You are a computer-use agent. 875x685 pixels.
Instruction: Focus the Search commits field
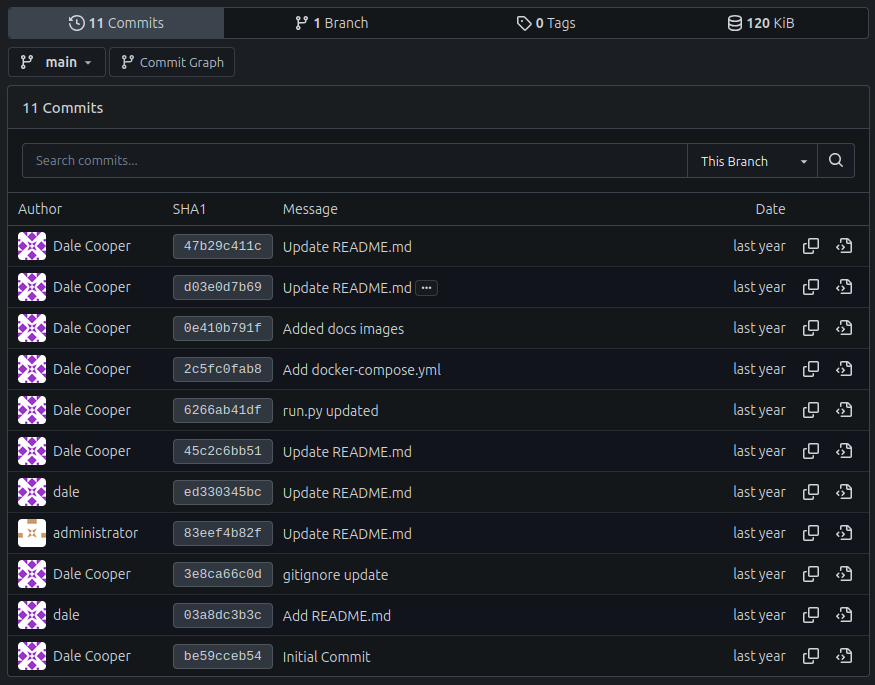point(355,161)
